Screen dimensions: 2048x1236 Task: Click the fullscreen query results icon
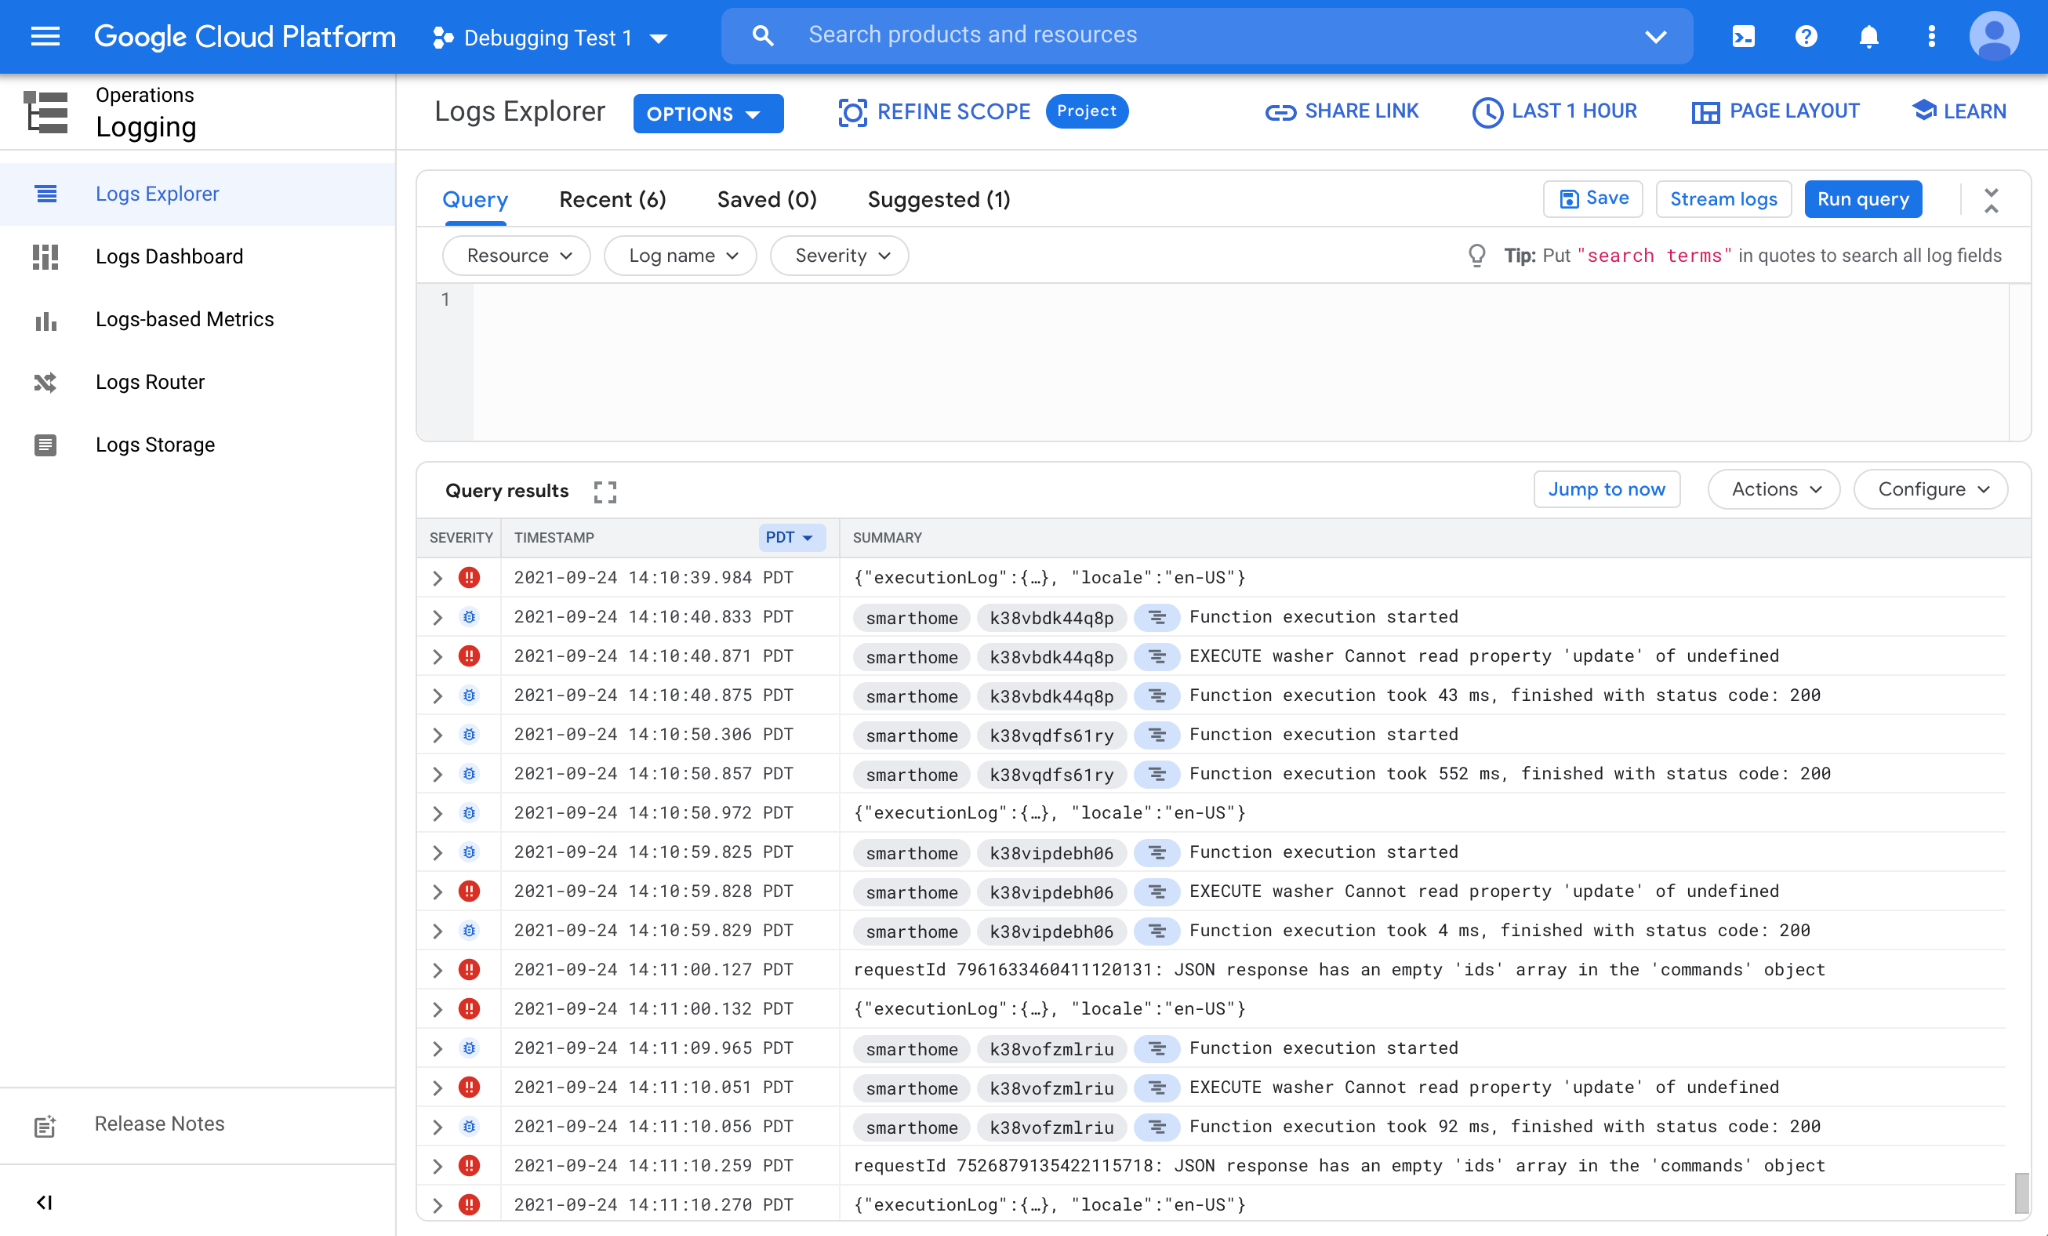click(x=605, y=491)
